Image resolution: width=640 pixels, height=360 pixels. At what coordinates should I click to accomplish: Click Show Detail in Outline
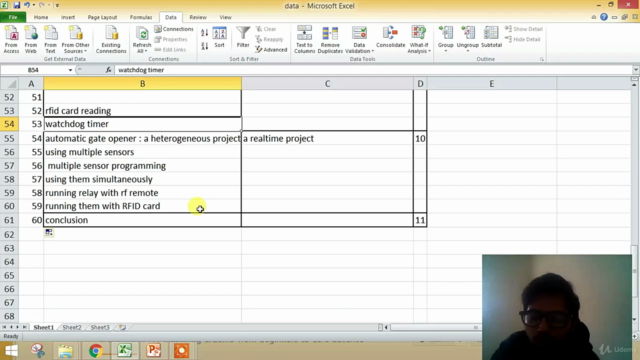pyautogui.click(x=524, y=29)
